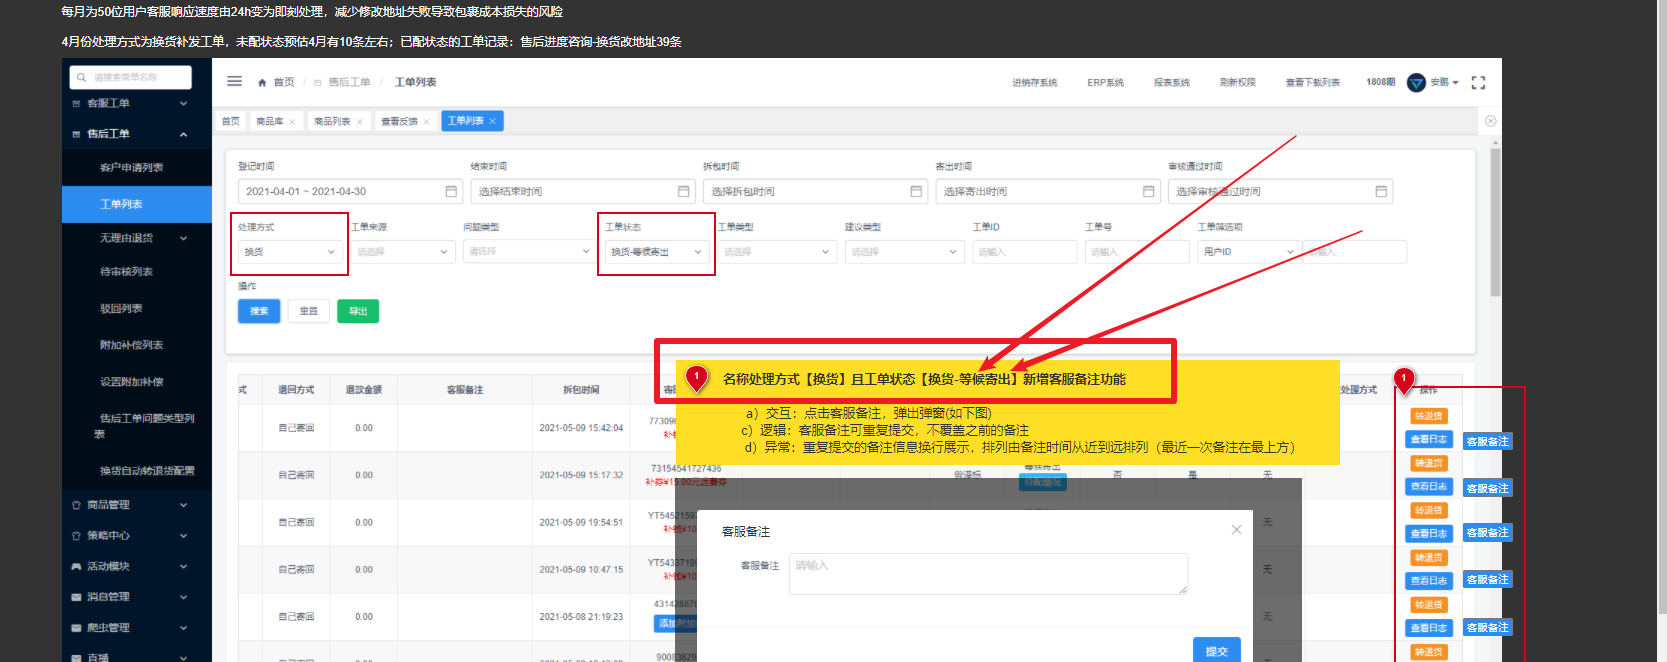Select 工单列表 in the sidebar
The height and width of the screenshot is (662, 1667).
(137, 204)
